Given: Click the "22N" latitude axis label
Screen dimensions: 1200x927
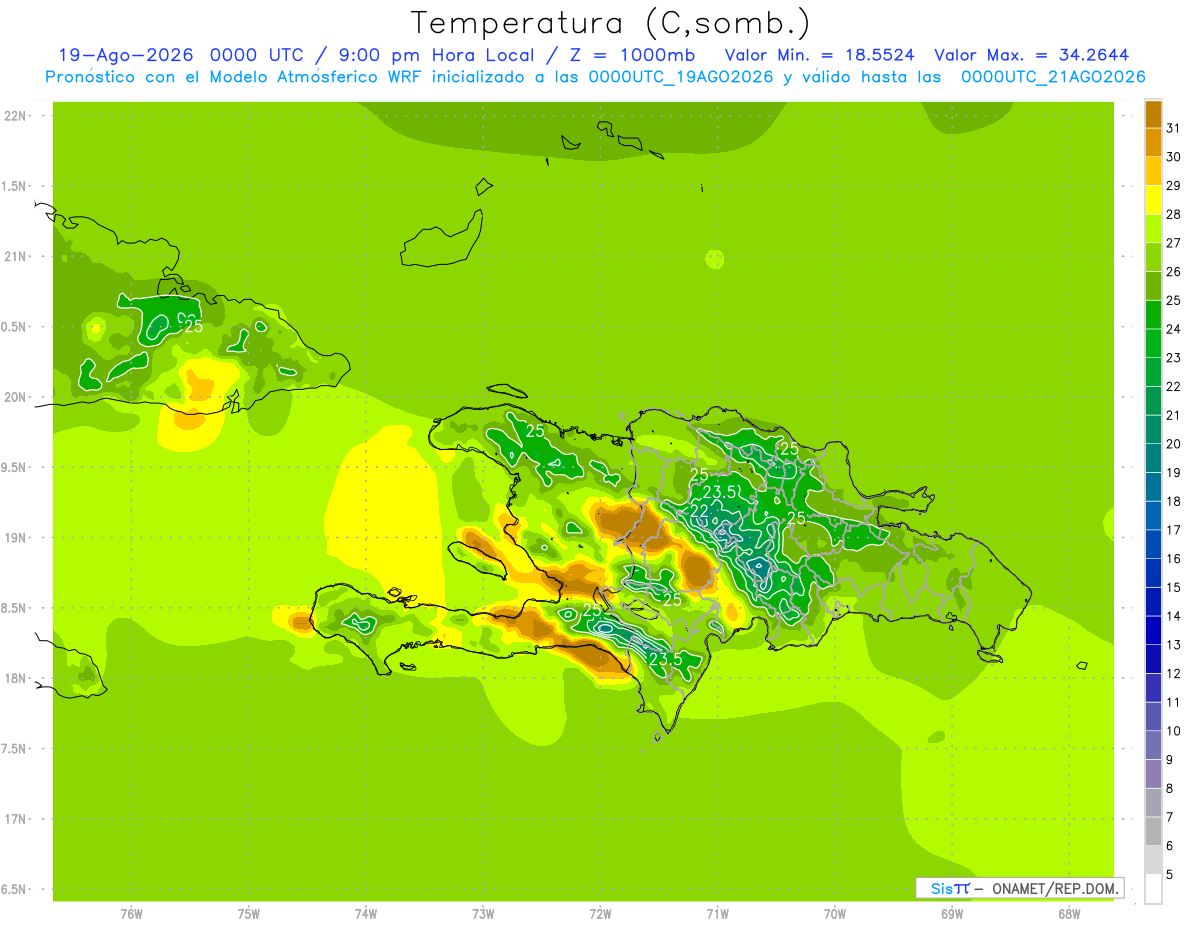Looking at the screenshot, I should coord(16,116).
